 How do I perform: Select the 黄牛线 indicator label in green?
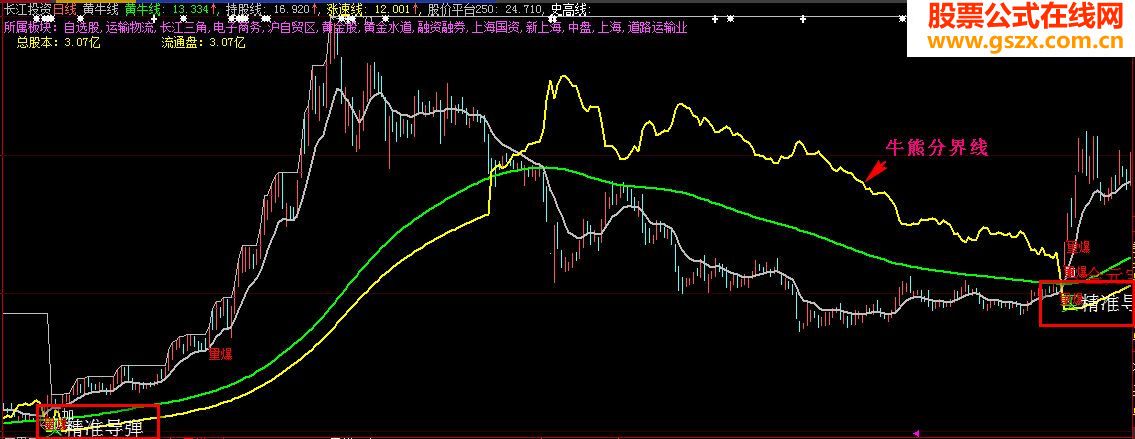[138, 10]
